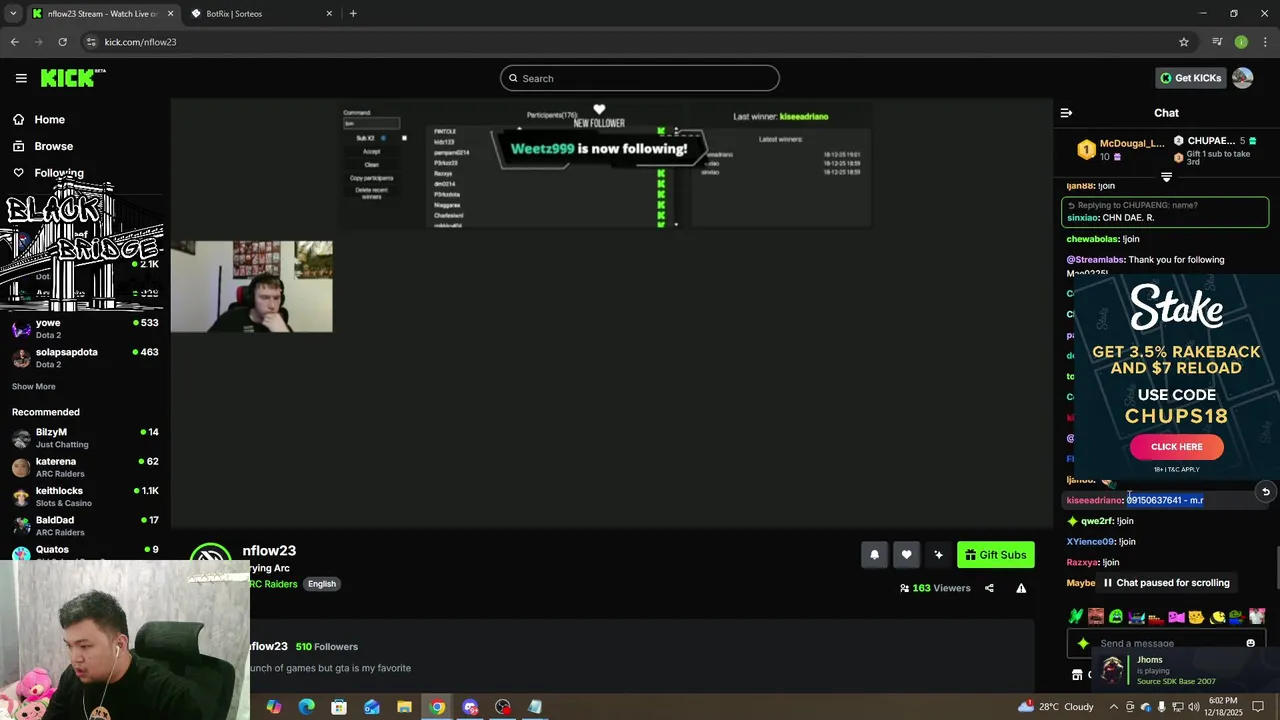Go to Home in the sidebar
Image resolution: width=1280 pixels, height=720 pixels.
point(49,119)
